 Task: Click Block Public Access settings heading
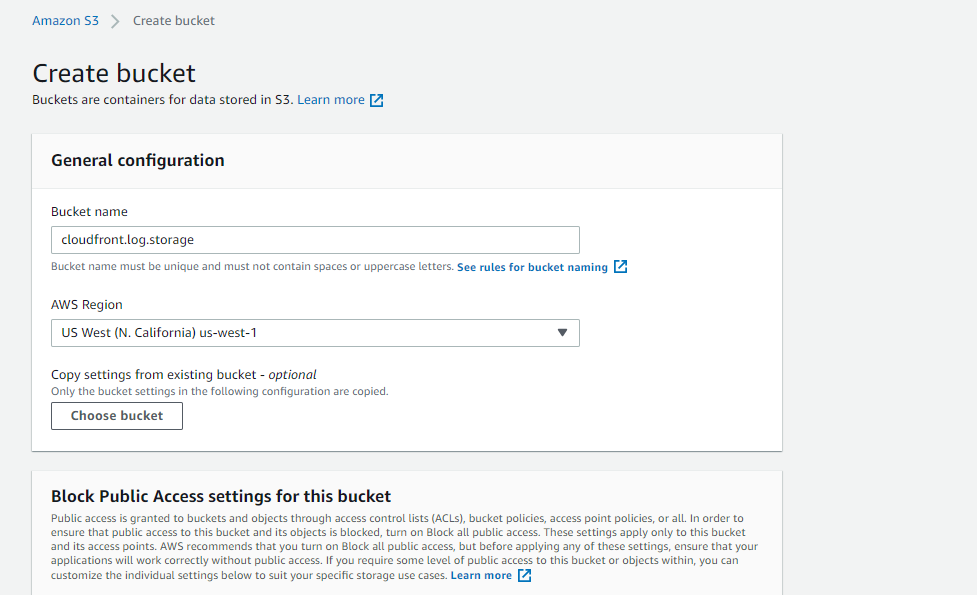coord(220,496)
